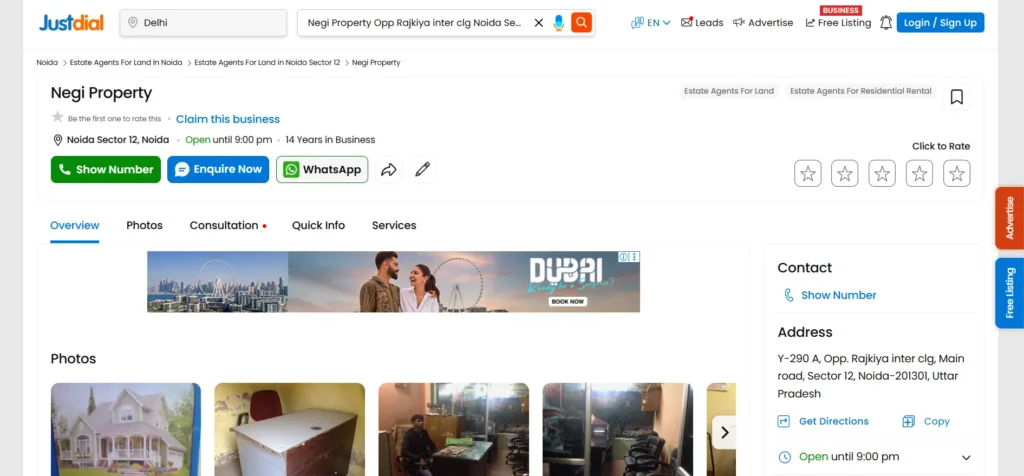Image resolution: width=1024 pixels, height=476 pixels.
Task: Rate the business five stars
Action: (x=957, y=174)
